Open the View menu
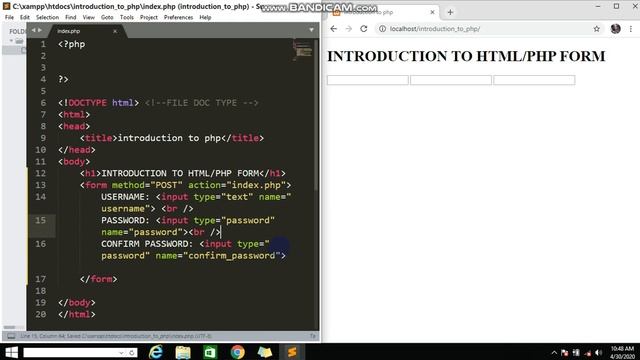 click(x=89, y=18)
